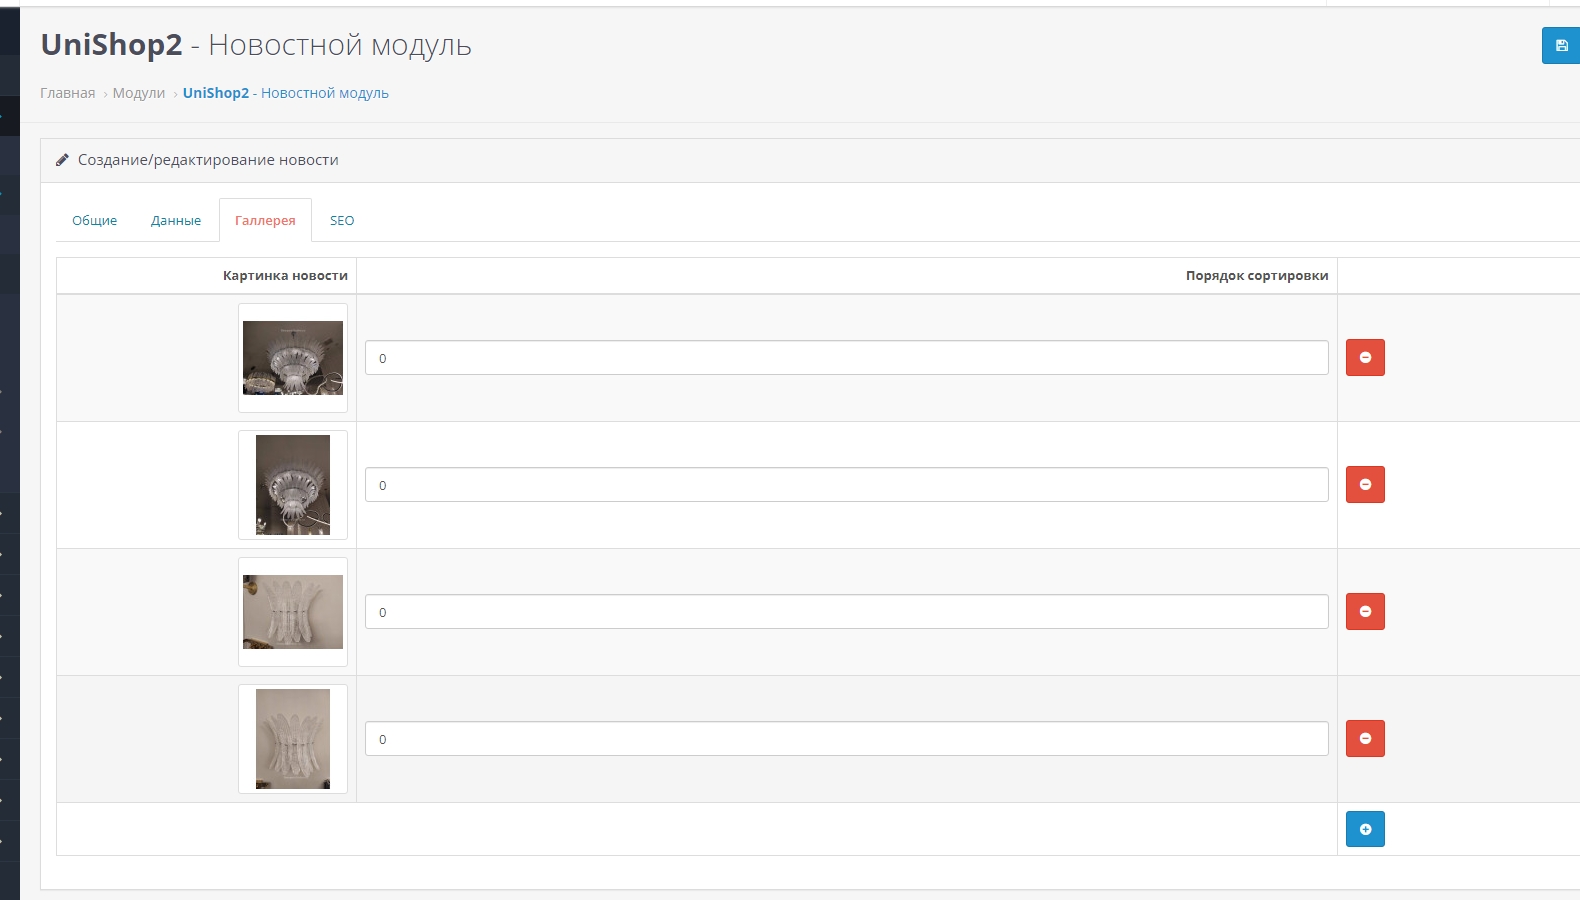The width and height of the screenshot is (1580, 900).
Task: Open the fourth wall sconce thumbnail
Action: (x=293, y=739)
